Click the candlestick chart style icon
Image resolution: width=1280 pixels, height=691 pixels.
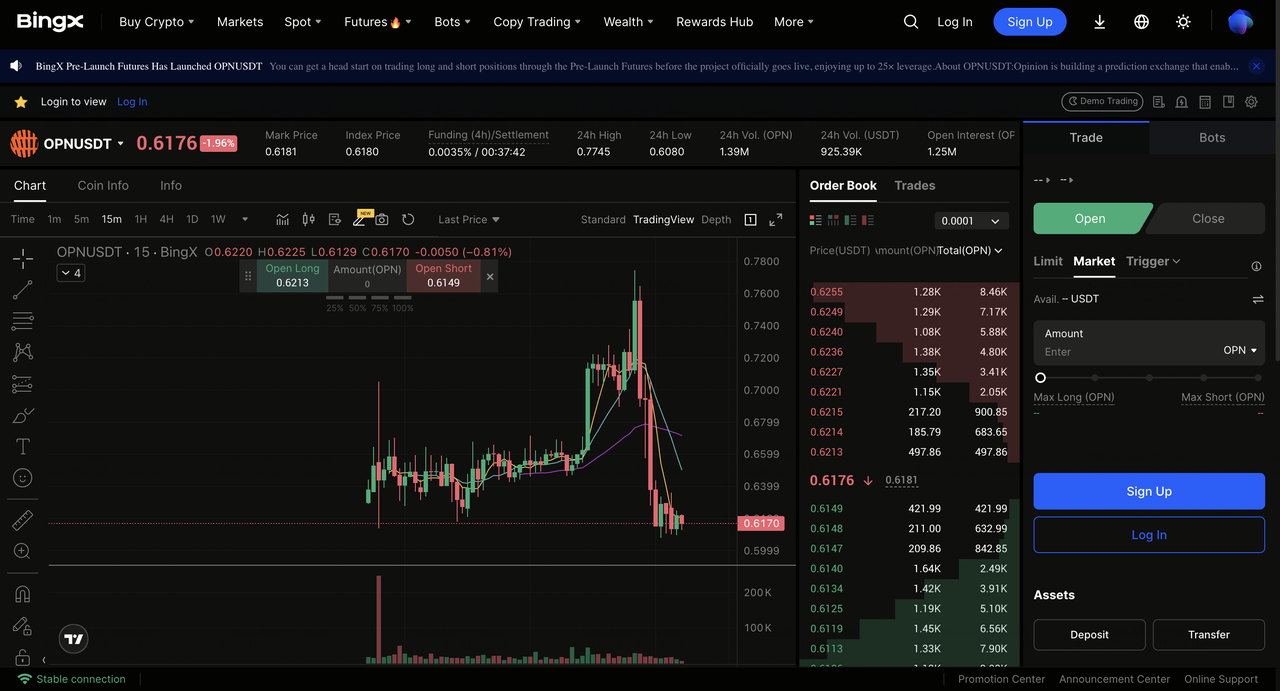308,219
